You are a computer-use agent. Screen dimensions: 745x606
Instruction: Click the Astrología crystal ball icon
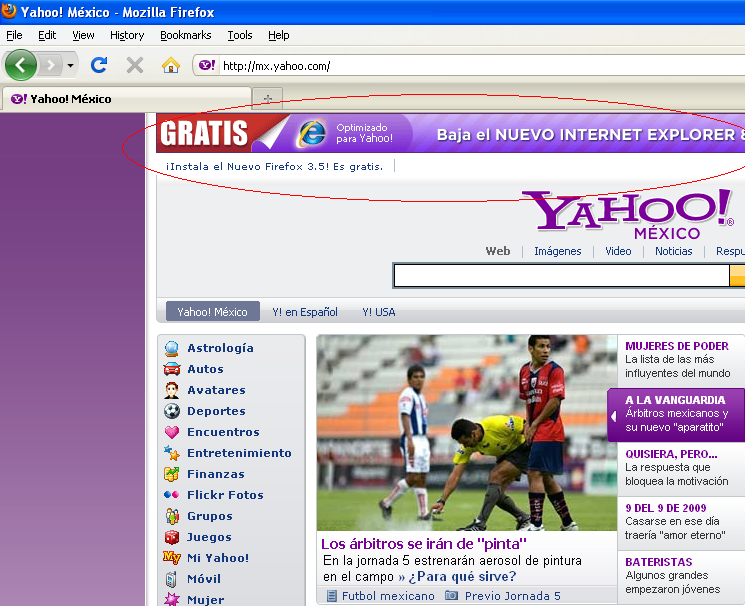pos(172,348)
